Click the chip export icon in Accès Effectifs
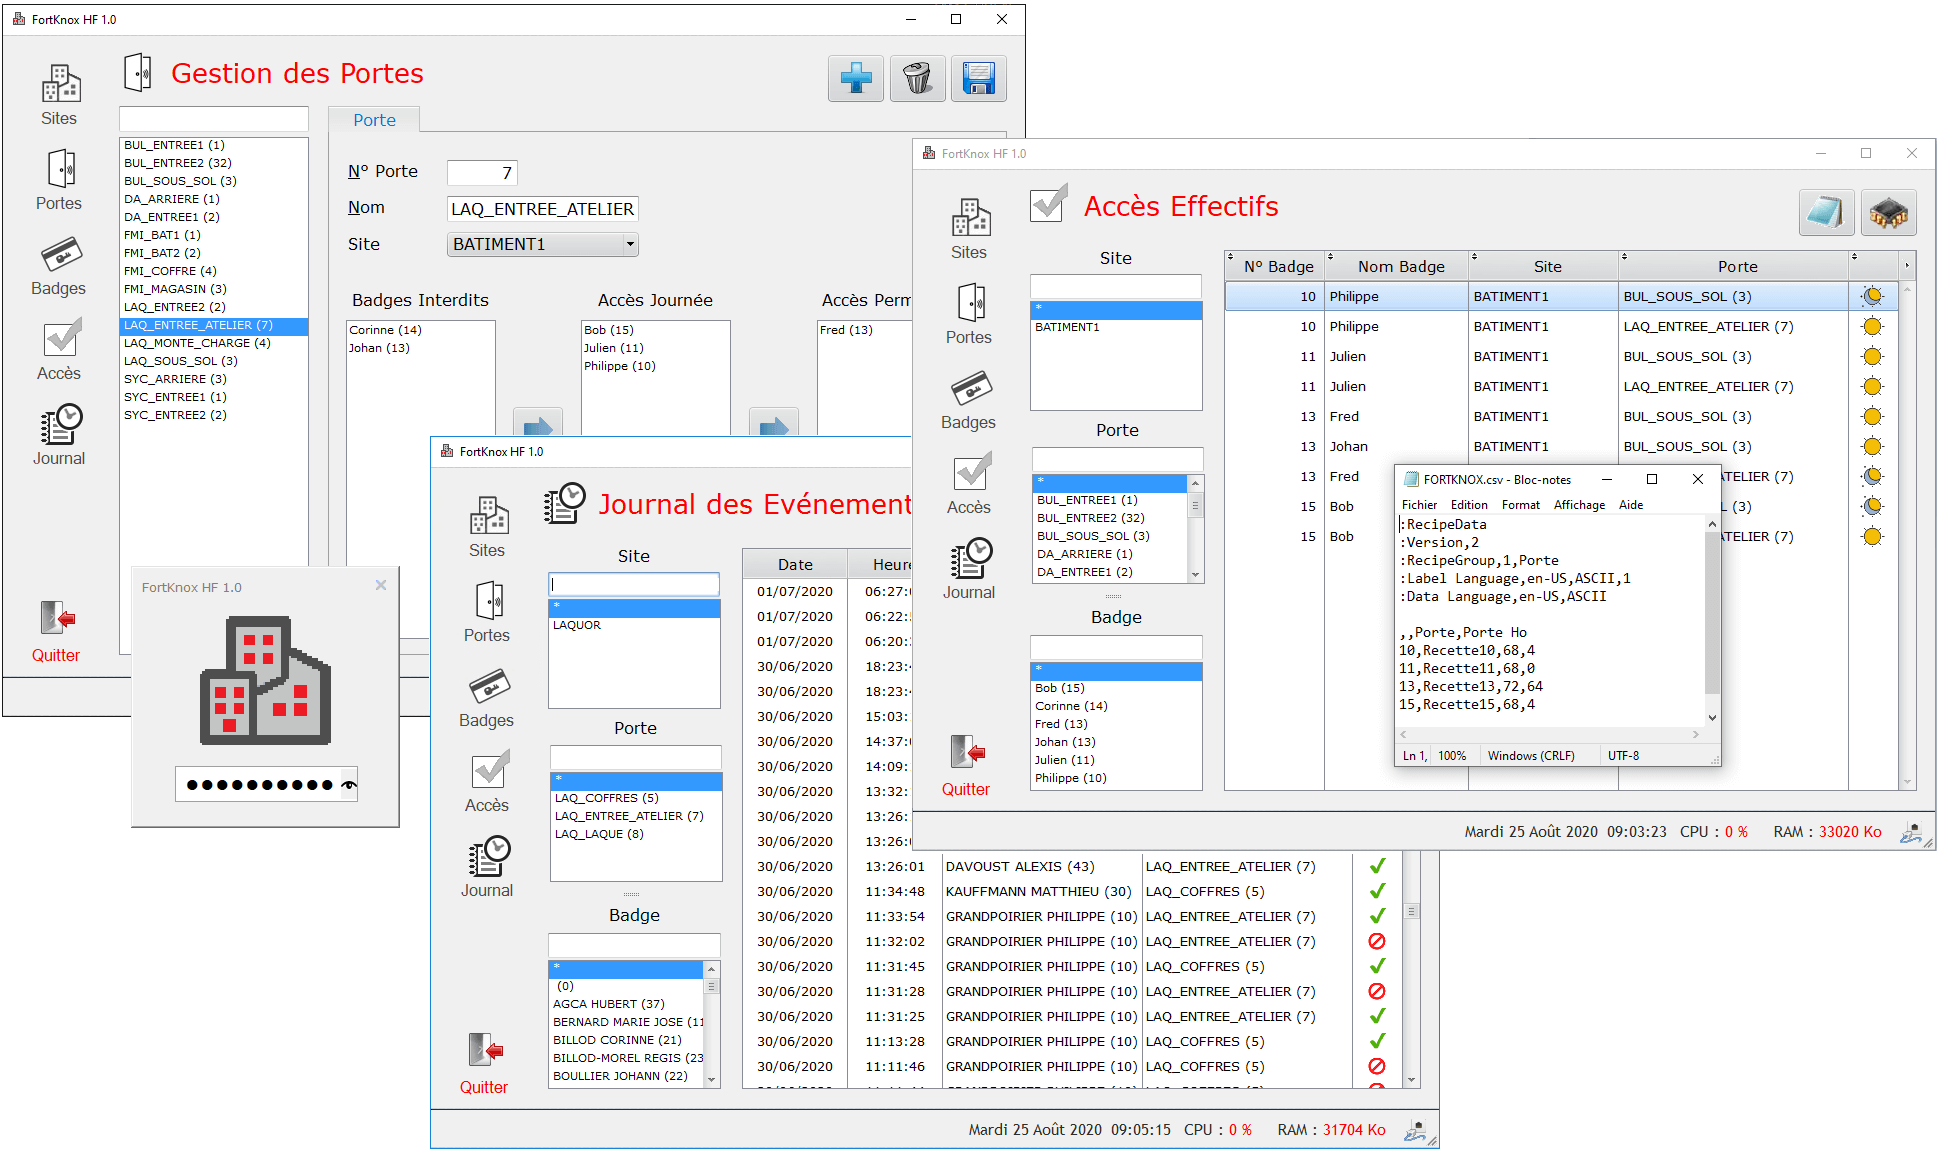 coord(1888,212)
